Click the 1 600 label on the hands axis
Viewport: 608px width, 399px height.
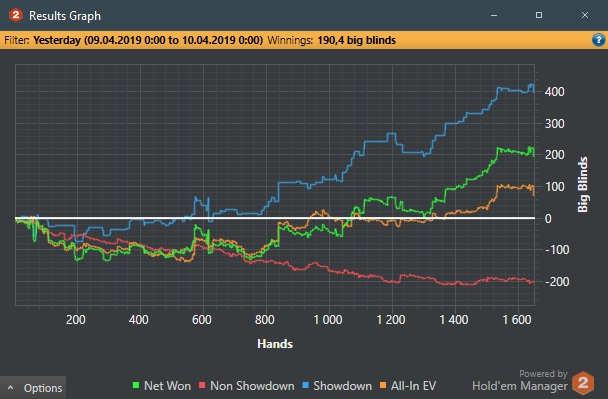click(x=517, y=320)
